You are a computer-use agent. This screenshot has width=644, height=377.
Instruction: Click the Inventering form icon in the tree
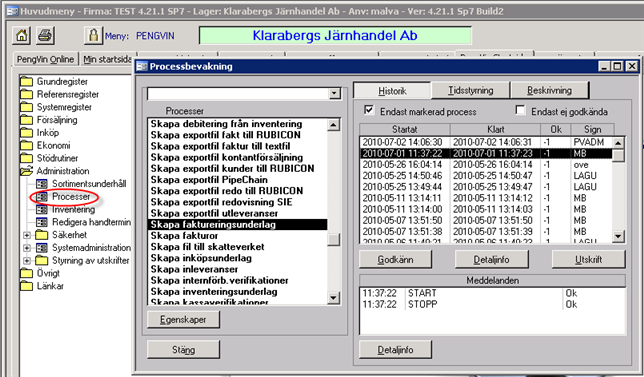pos(42,209)
